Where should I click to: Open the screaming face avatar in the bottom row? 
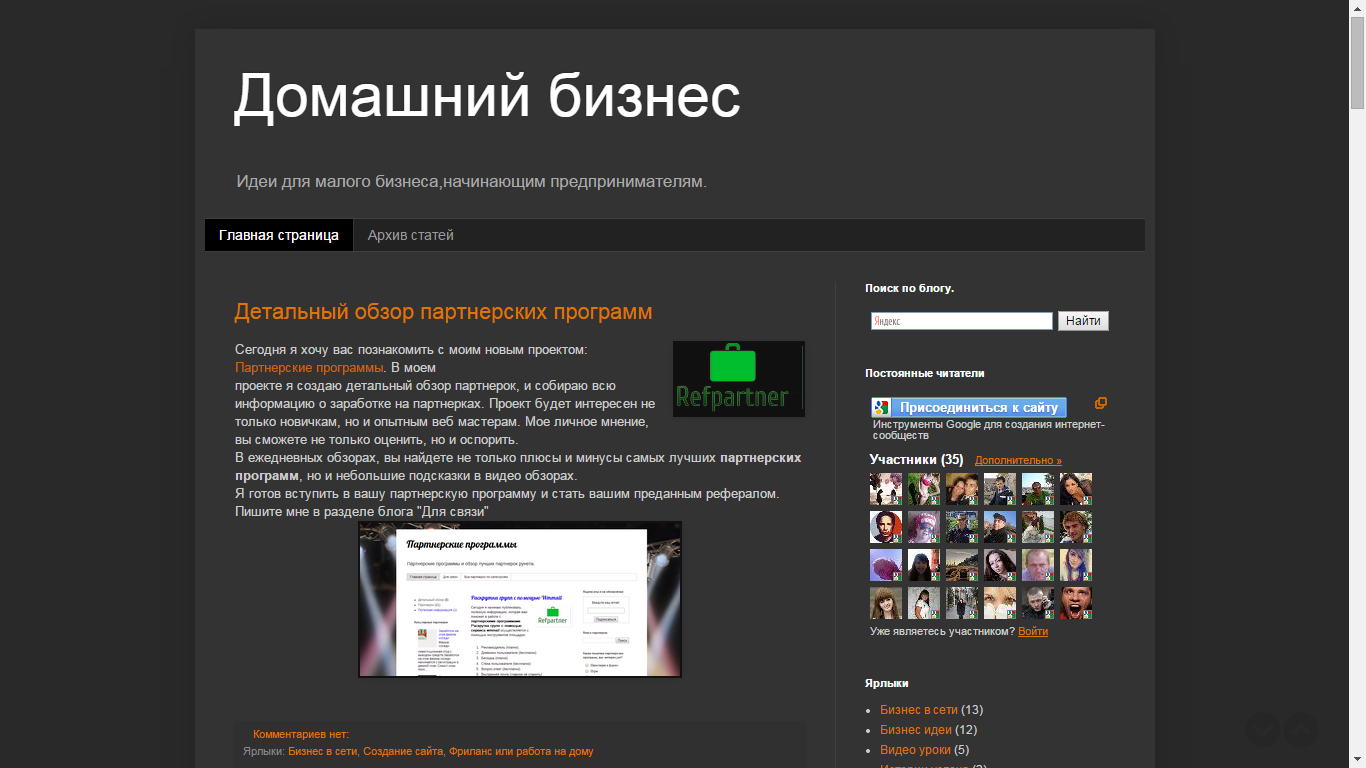(x=1076, y=603)
